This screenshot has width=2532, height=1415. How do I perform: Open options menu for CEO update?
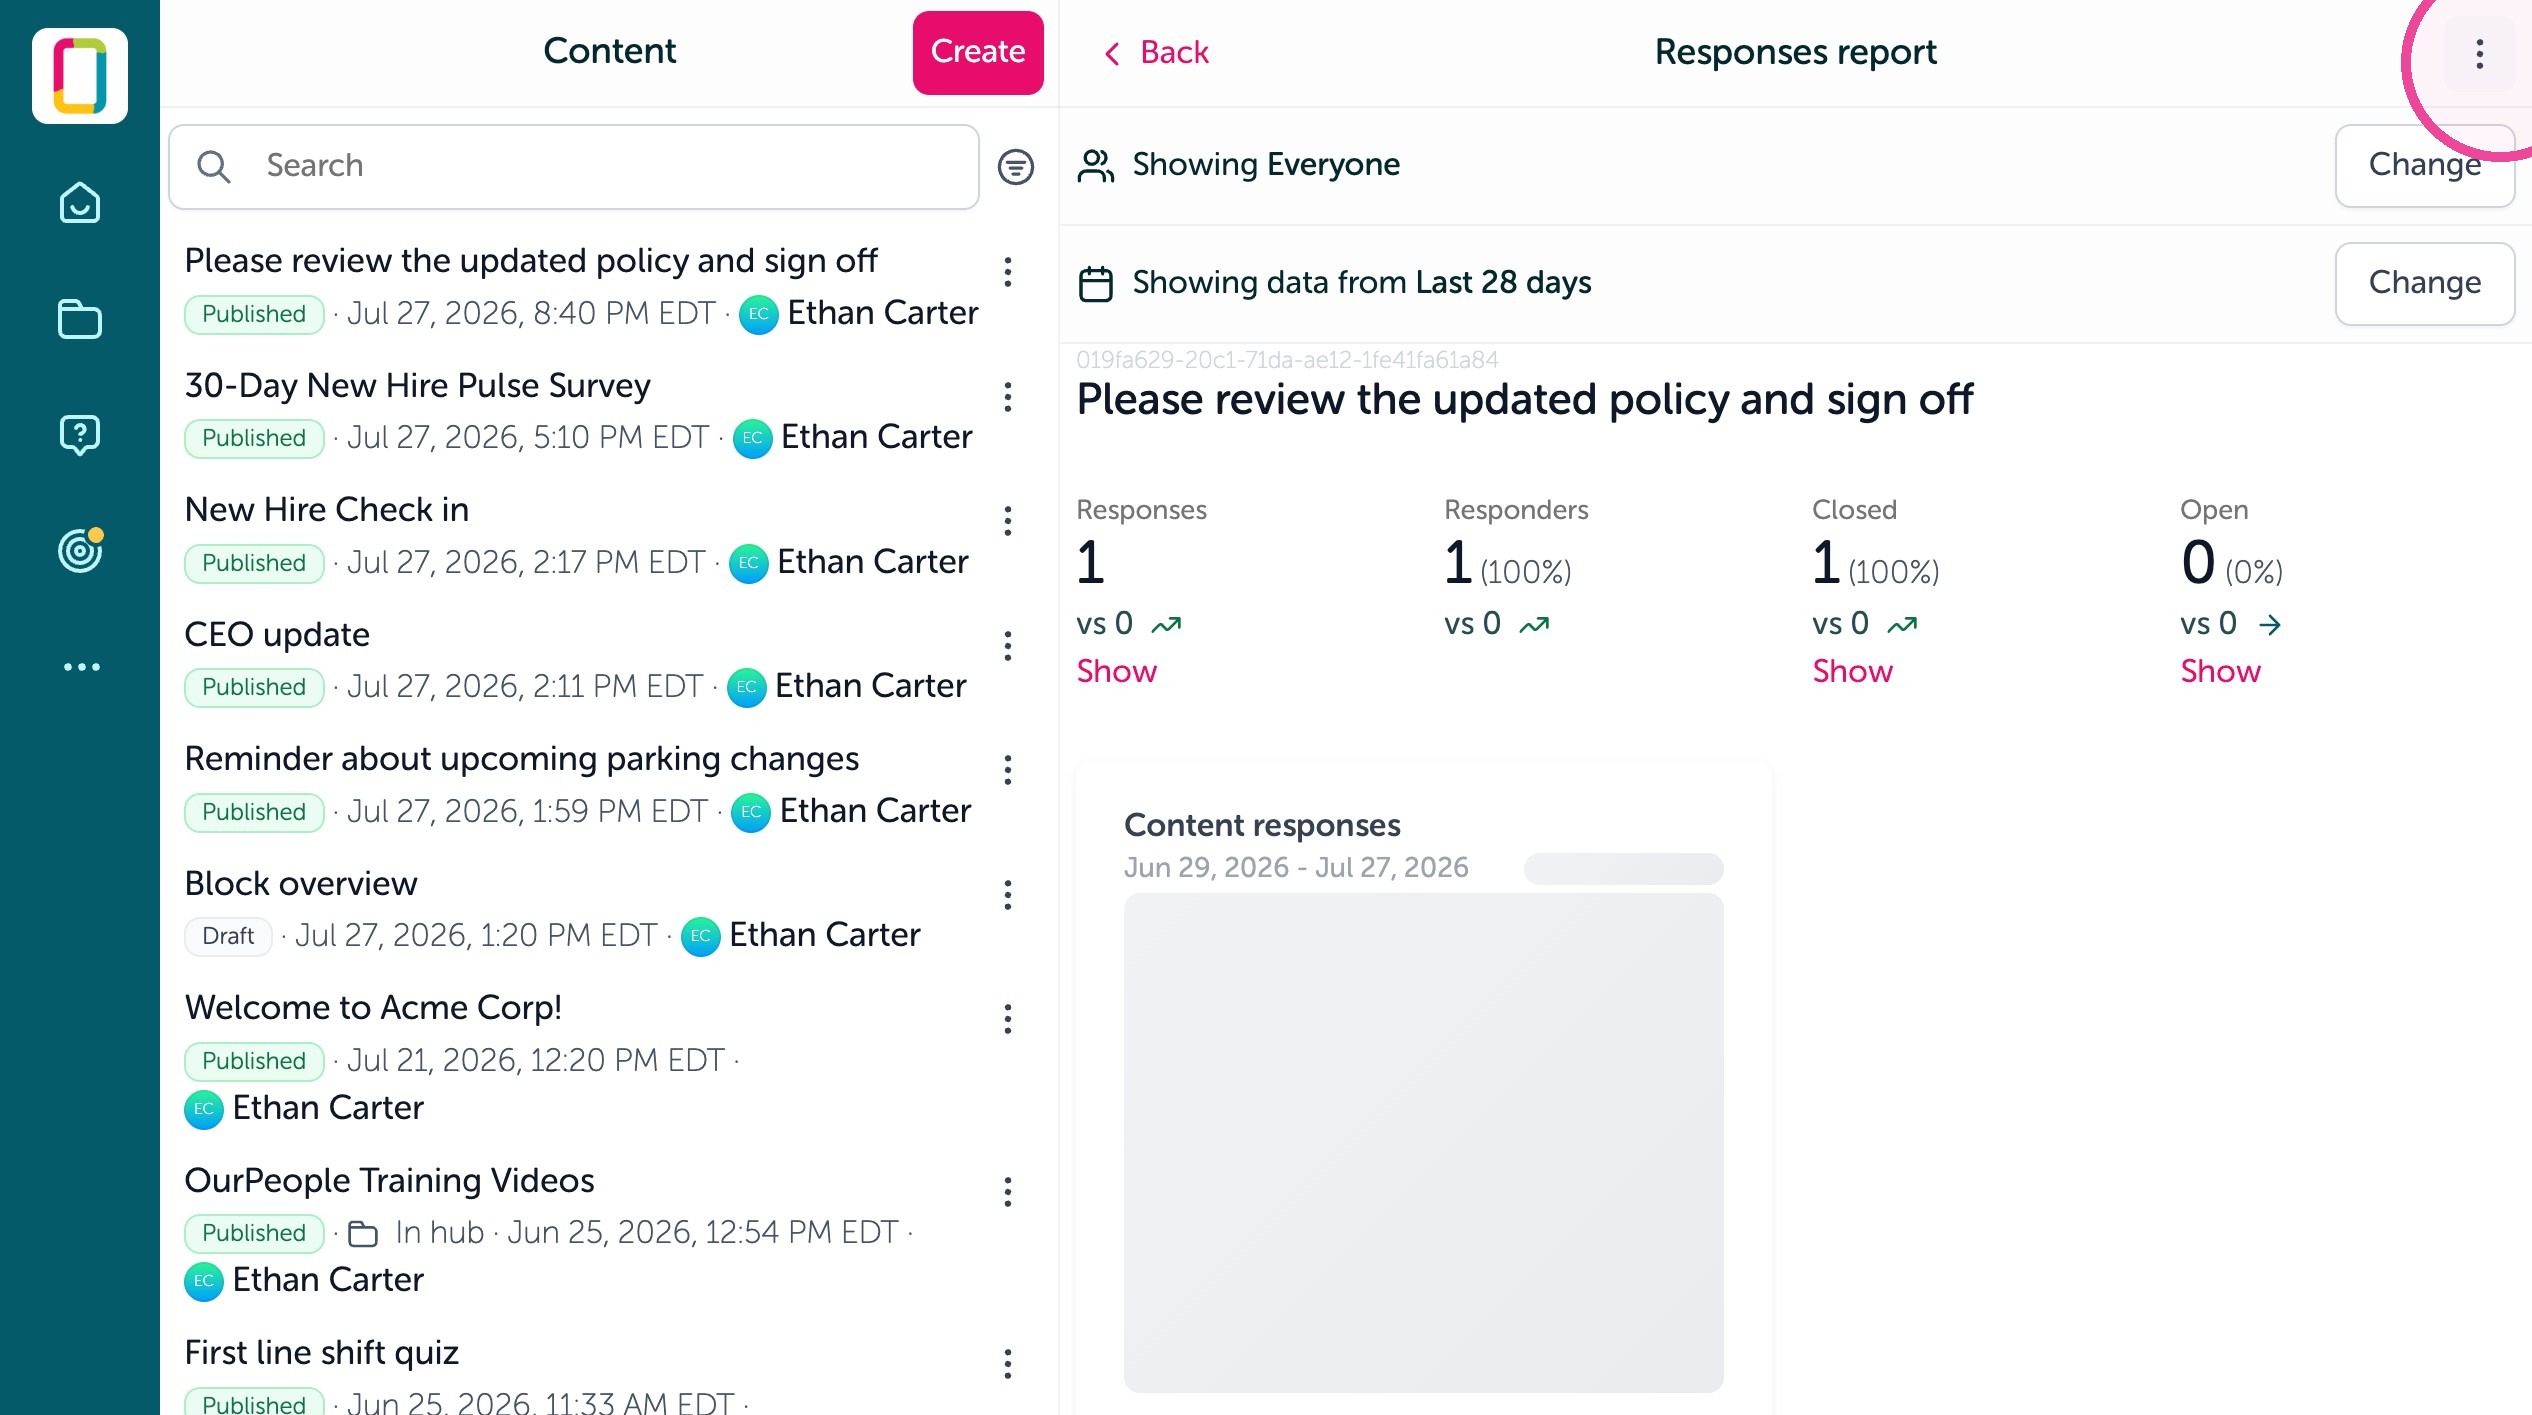1008,646
